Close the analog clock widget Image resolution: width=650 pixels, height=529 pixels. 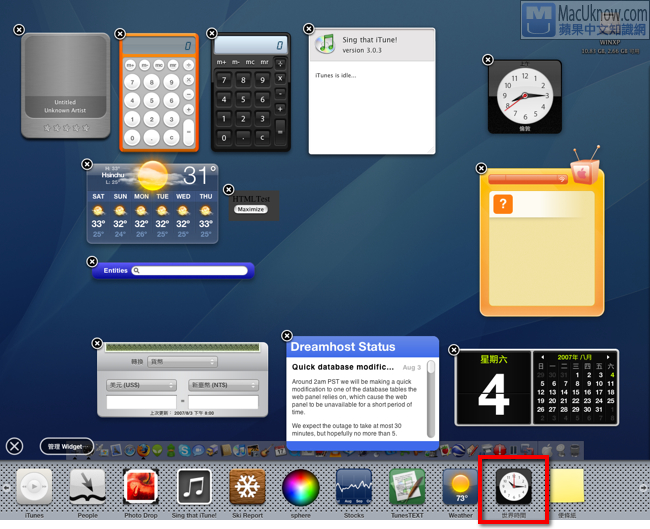488,60
